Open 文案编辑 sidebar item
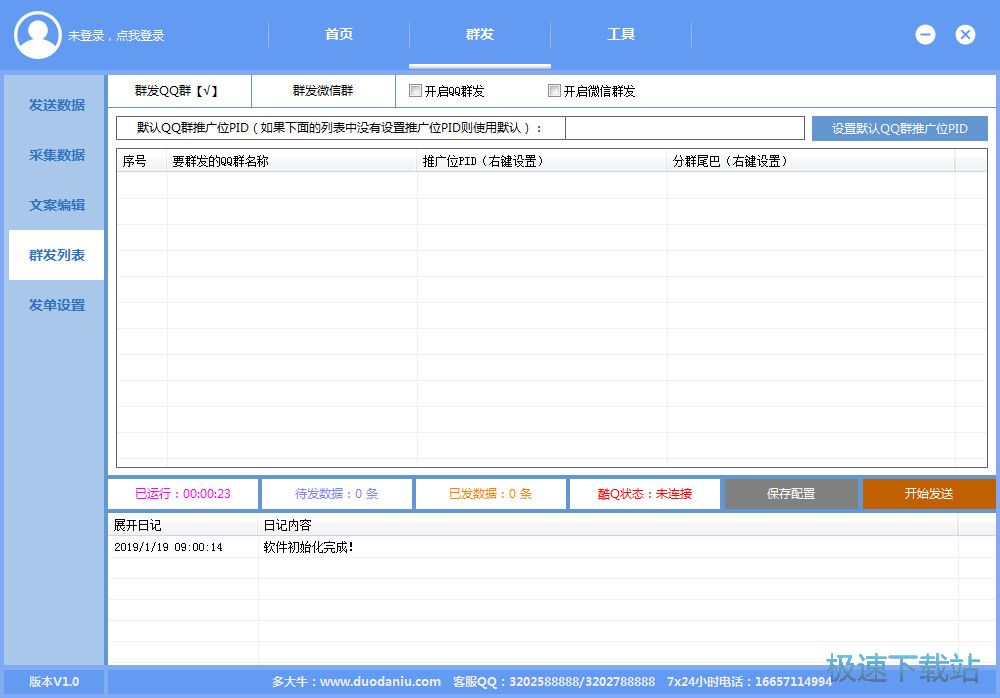1000x698 pixels. (56, 205)
